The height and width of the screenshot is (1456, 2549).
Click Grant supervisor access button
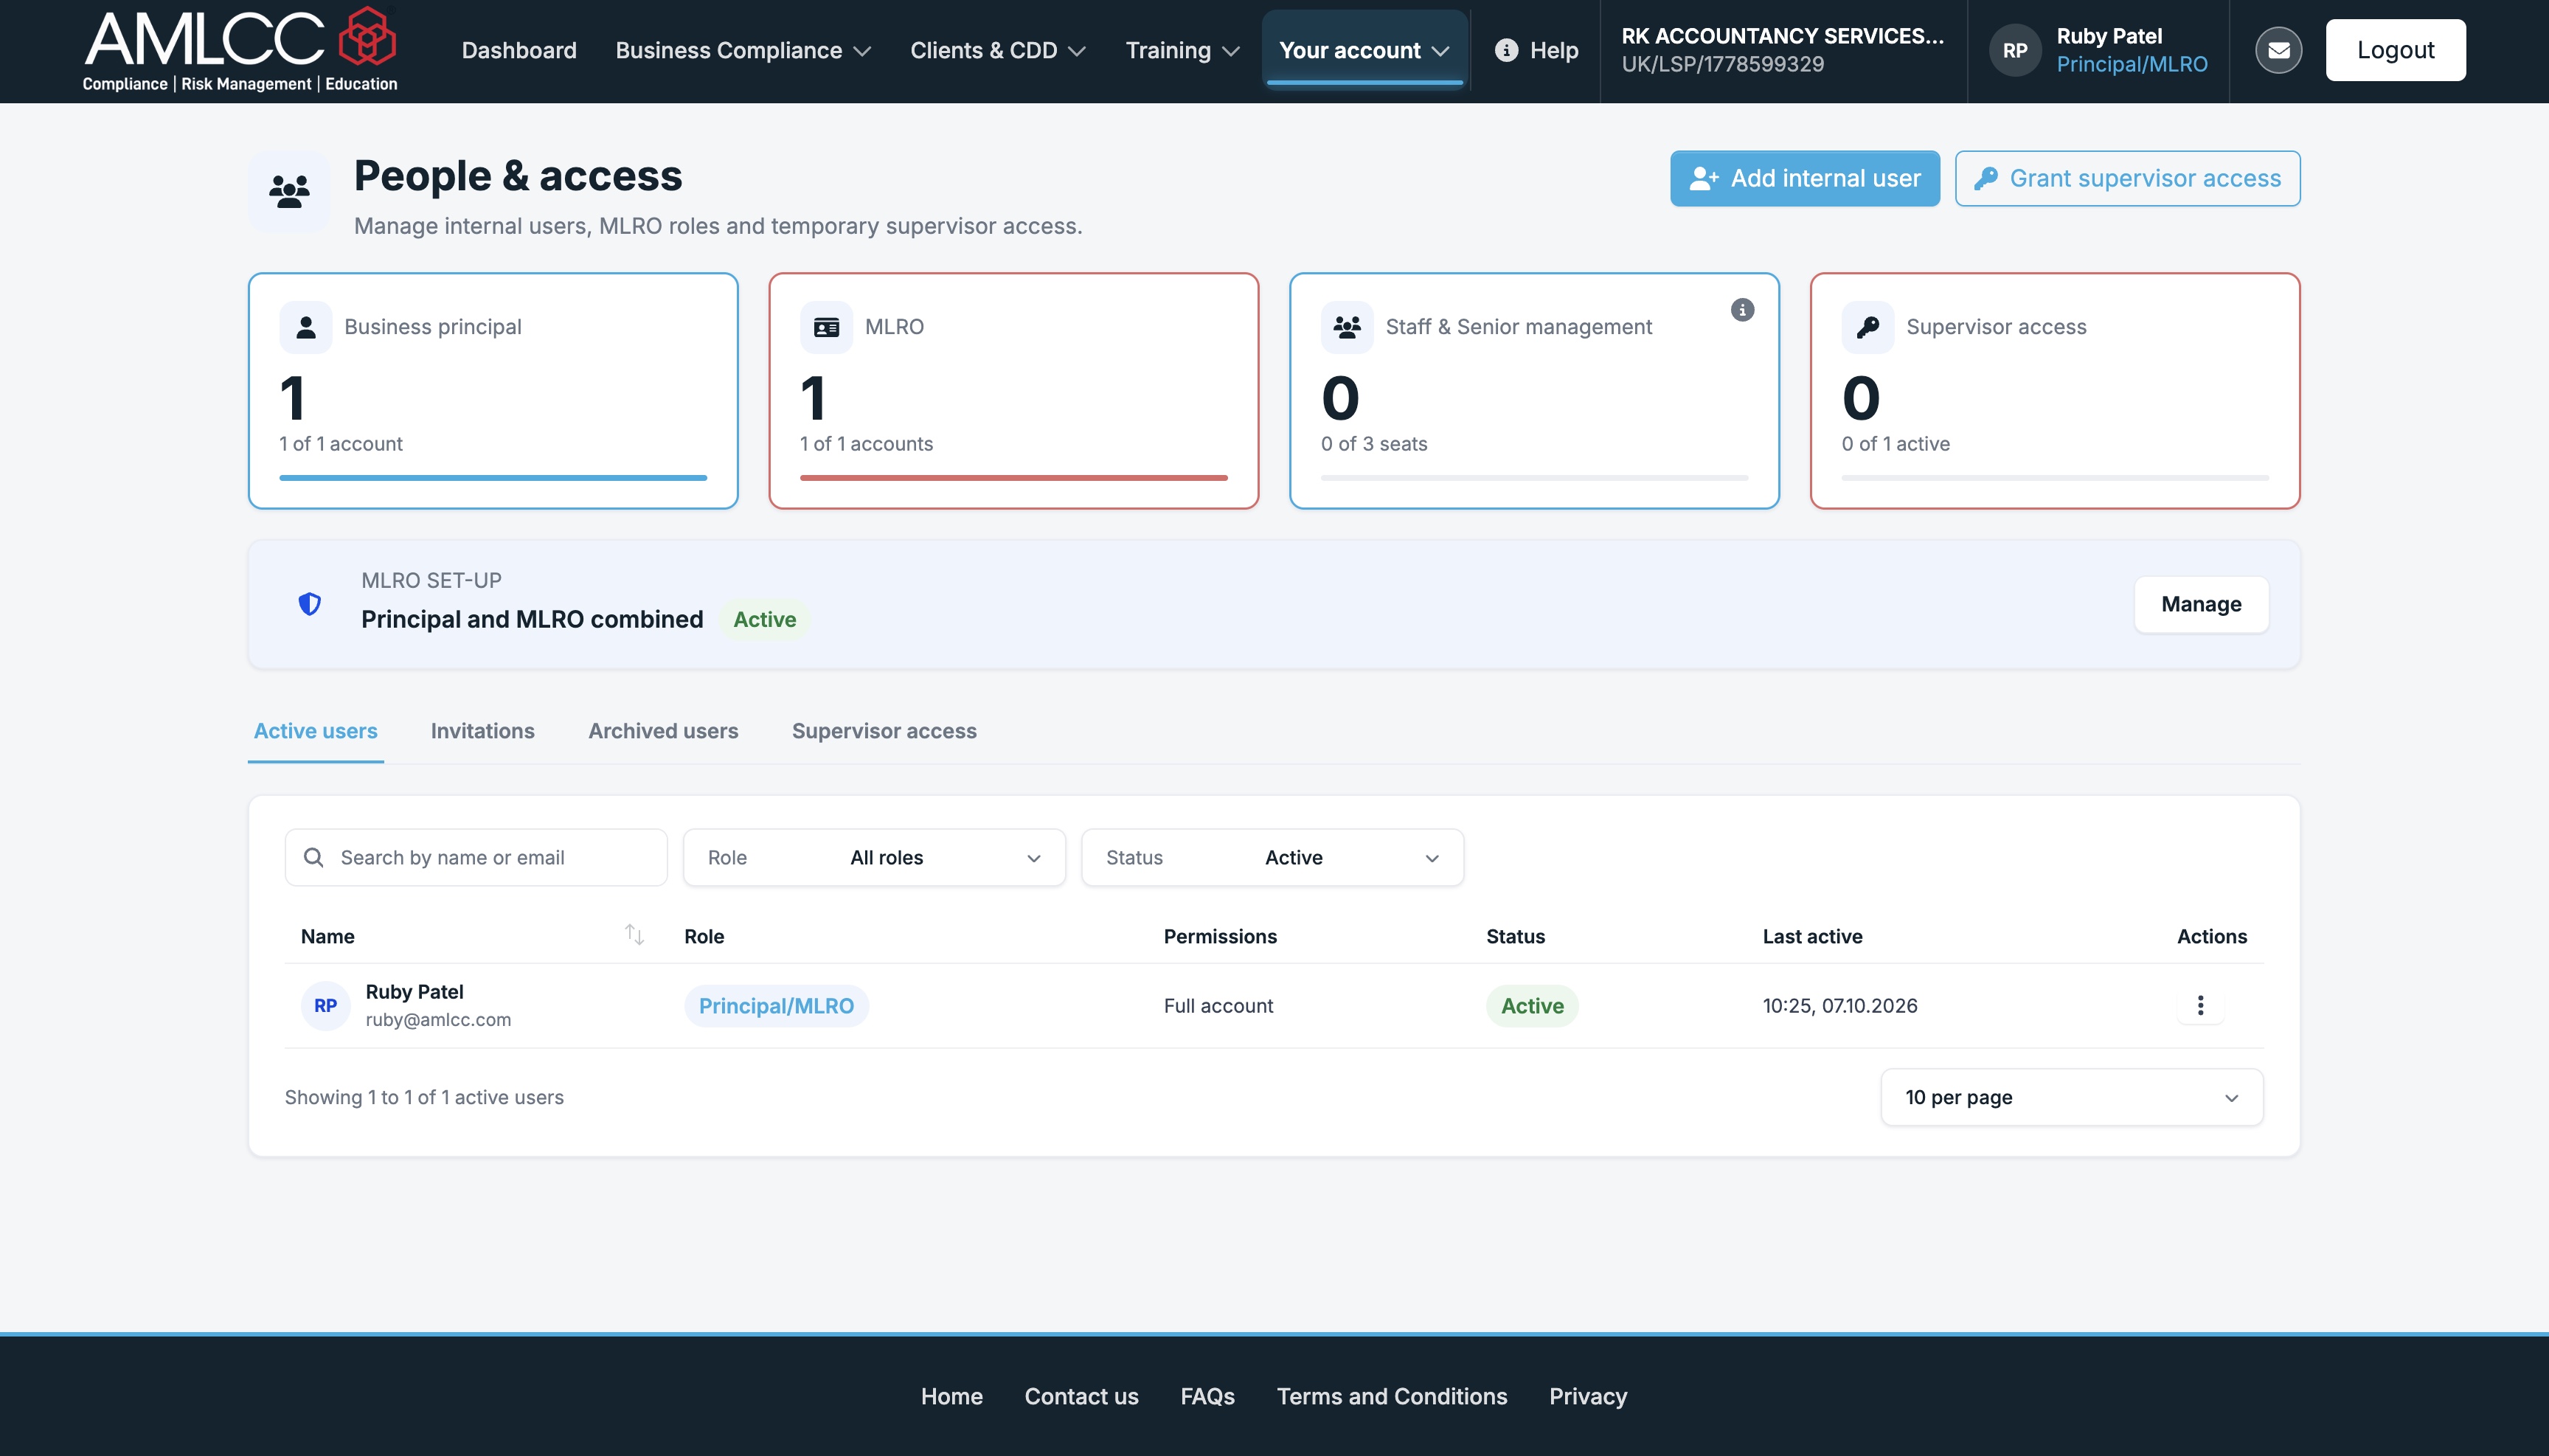(2127, 178)
